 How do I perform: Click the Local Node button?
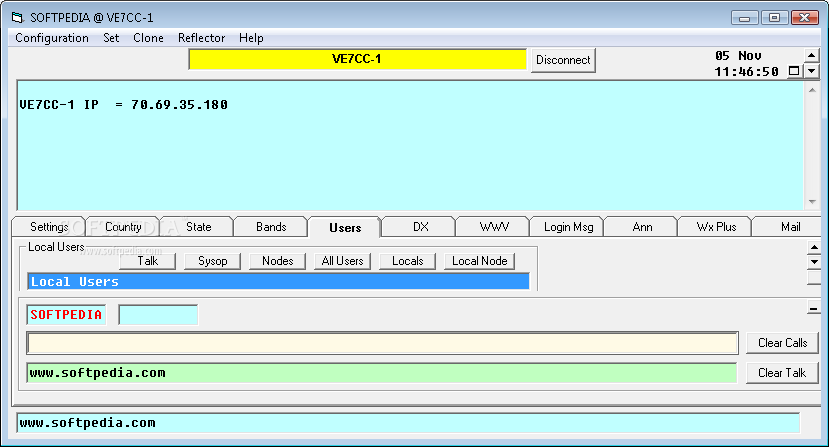[x=480, y=261]
